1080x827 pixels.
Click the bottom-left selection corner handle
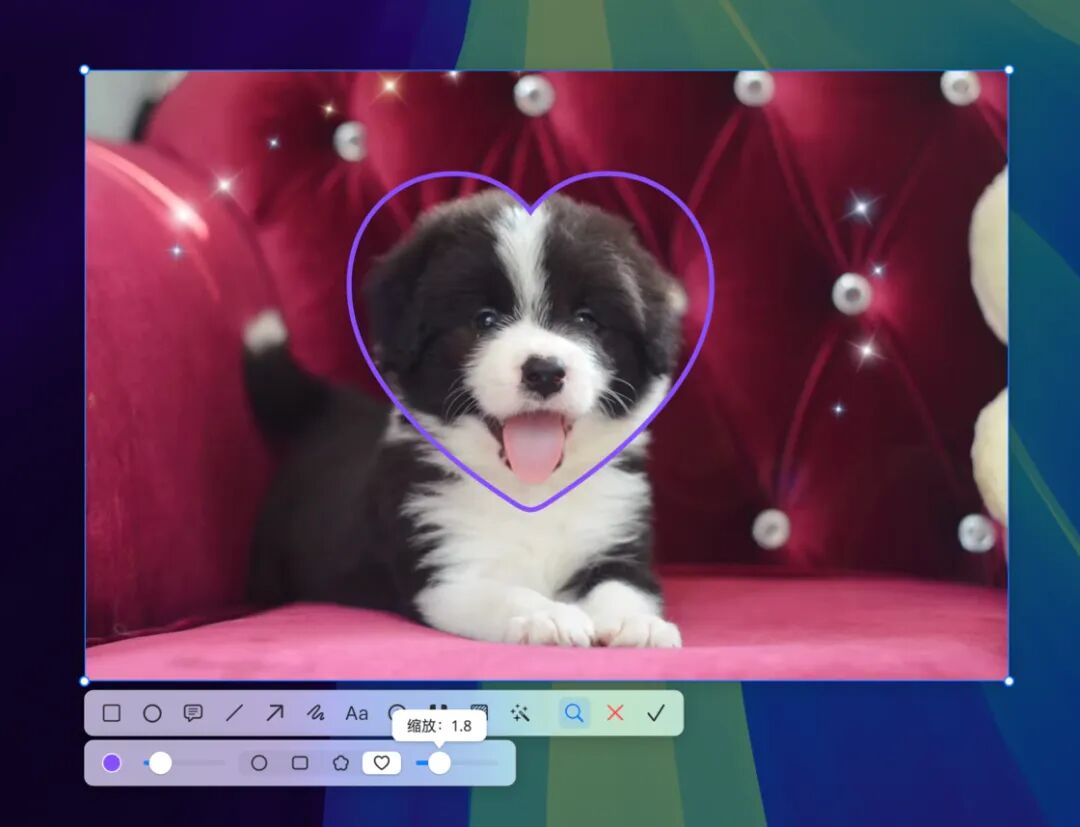(x=84, y=682)
